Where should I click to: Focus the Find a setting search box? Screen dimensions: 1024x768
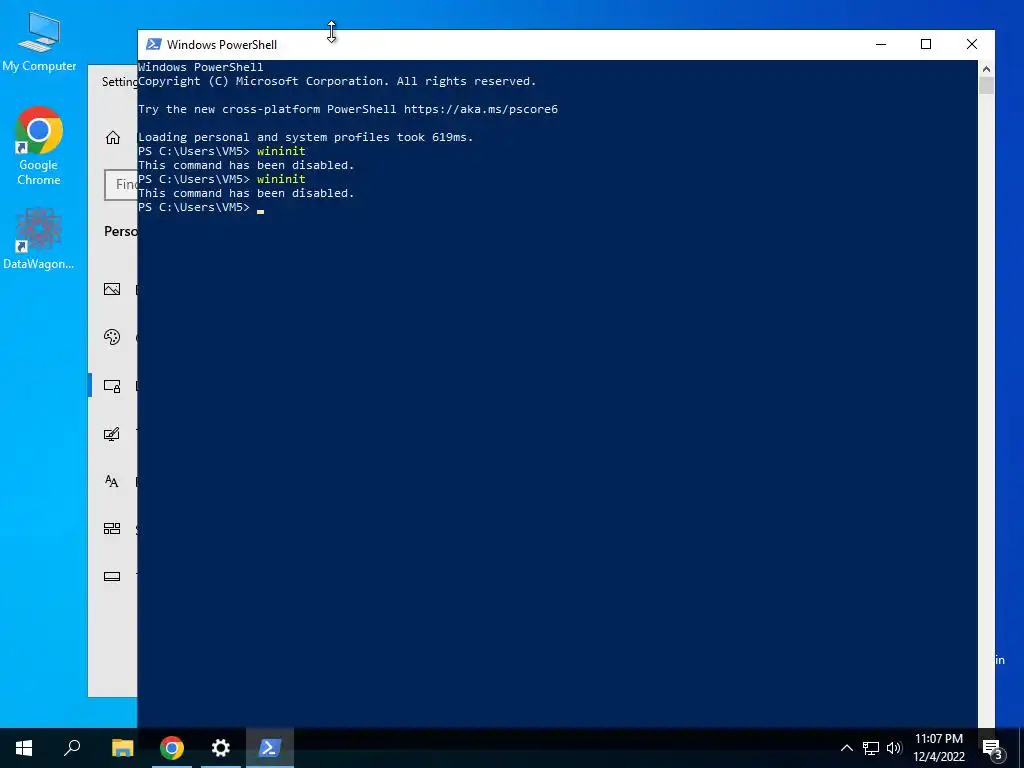click(121, 185)
